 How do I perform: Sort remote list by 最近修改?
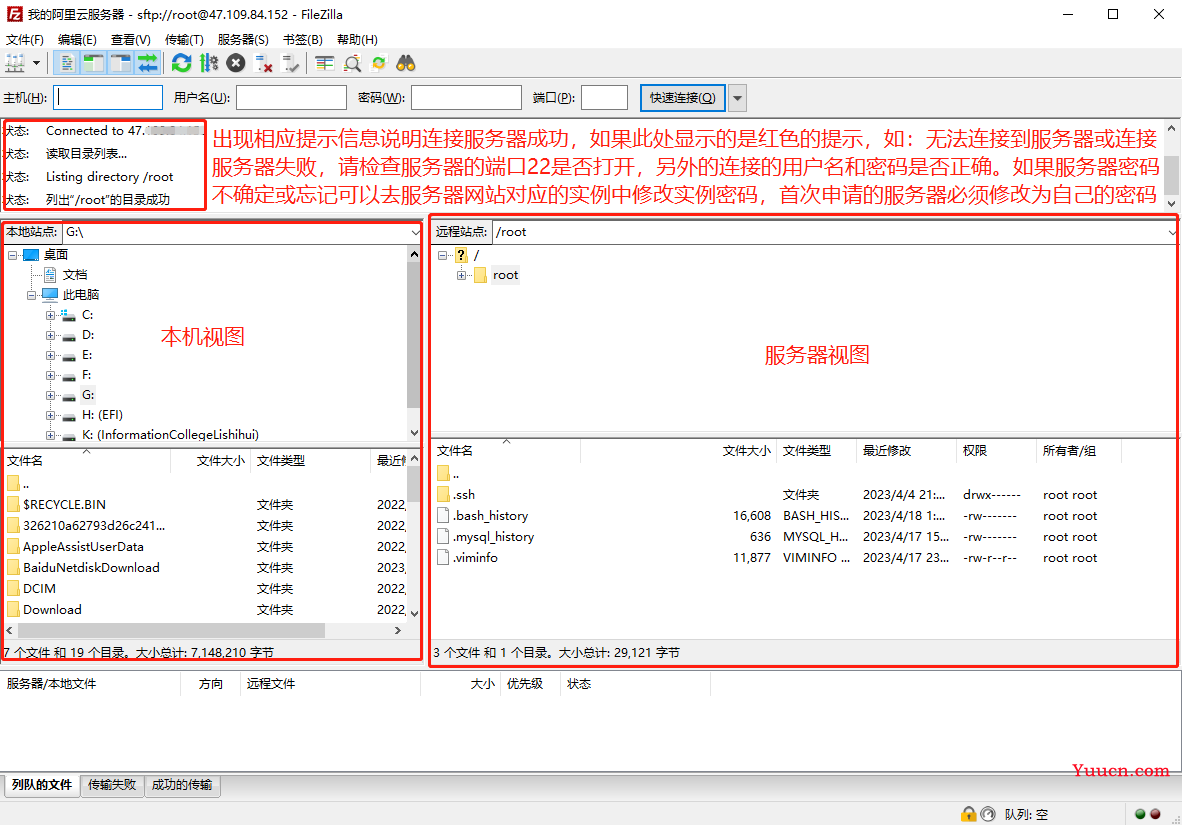(x=886, y=451)
